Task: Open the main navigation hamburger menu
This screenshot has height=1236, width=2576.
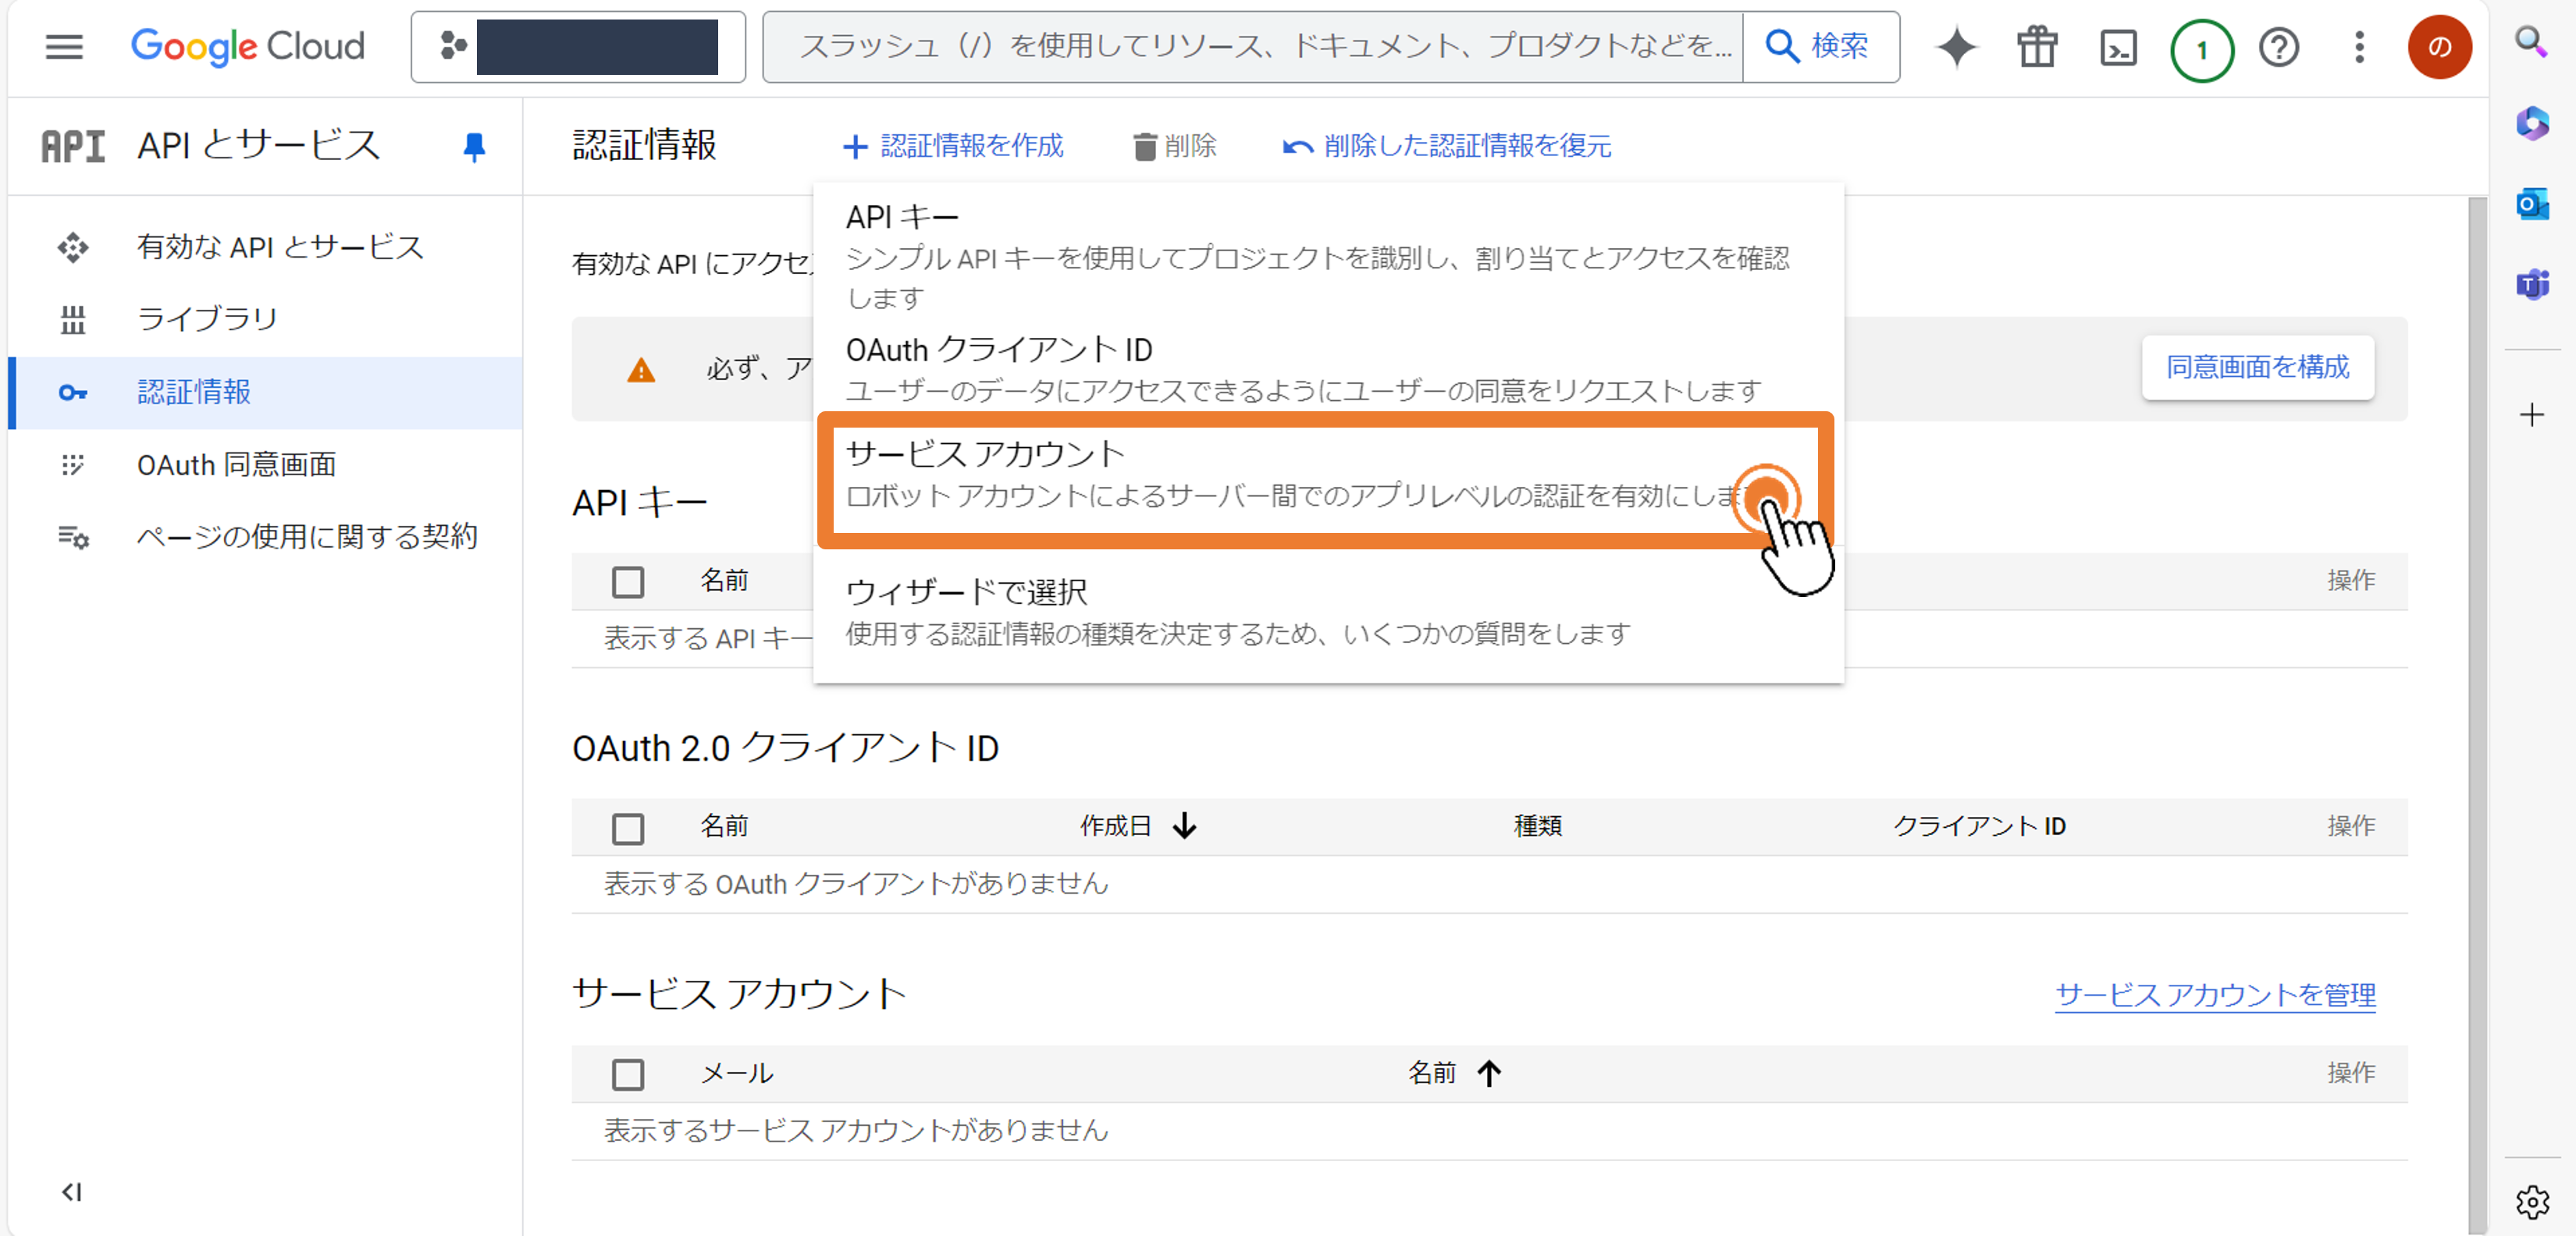Action: point(64,46)
